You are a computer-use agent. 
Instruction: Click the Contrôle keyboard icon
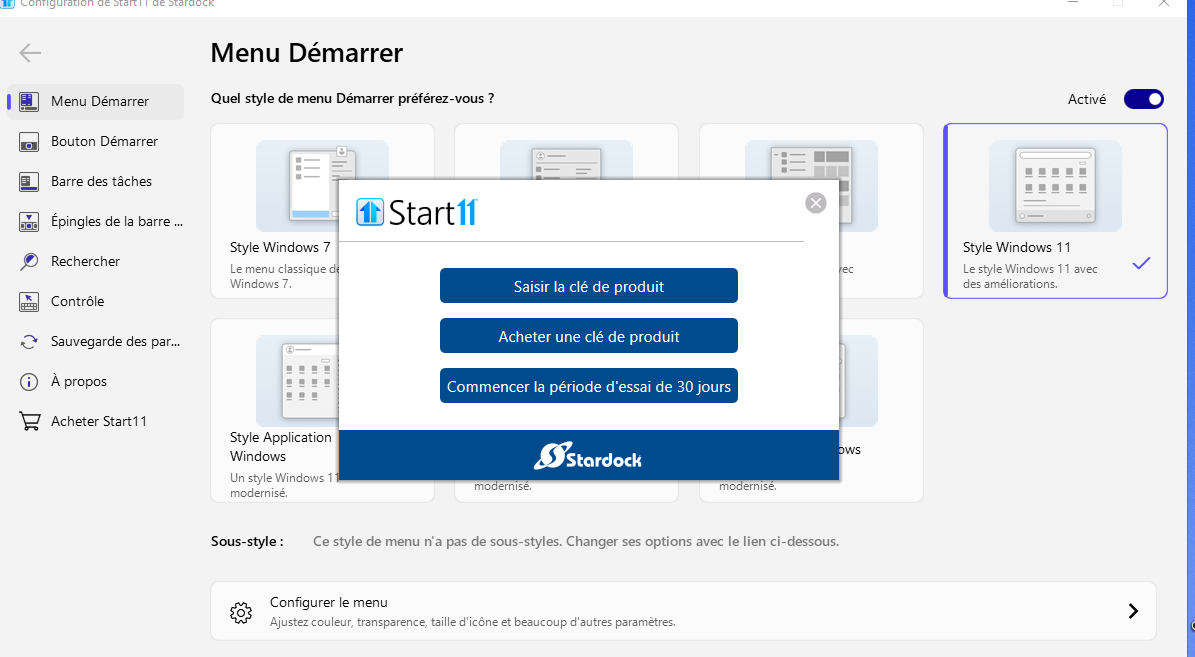[x=29, y=302]
